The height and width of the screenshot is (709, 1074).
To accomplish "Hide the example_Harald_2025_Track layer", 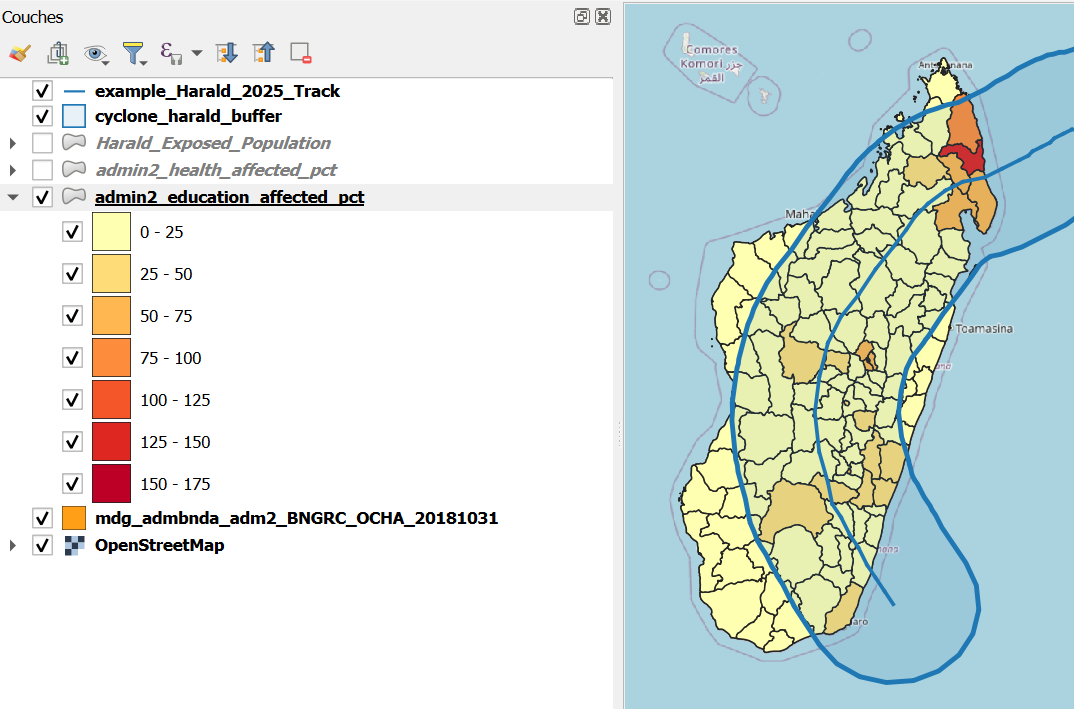I will (x=42, y=90).
